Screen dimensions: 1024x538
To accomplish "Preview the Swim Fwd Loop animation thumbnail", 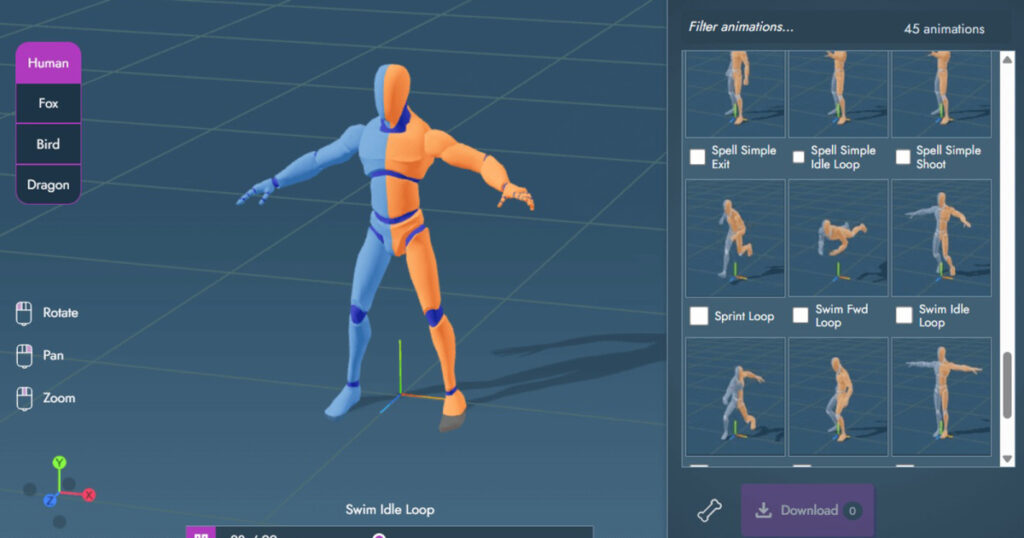I will pos(838,238).
